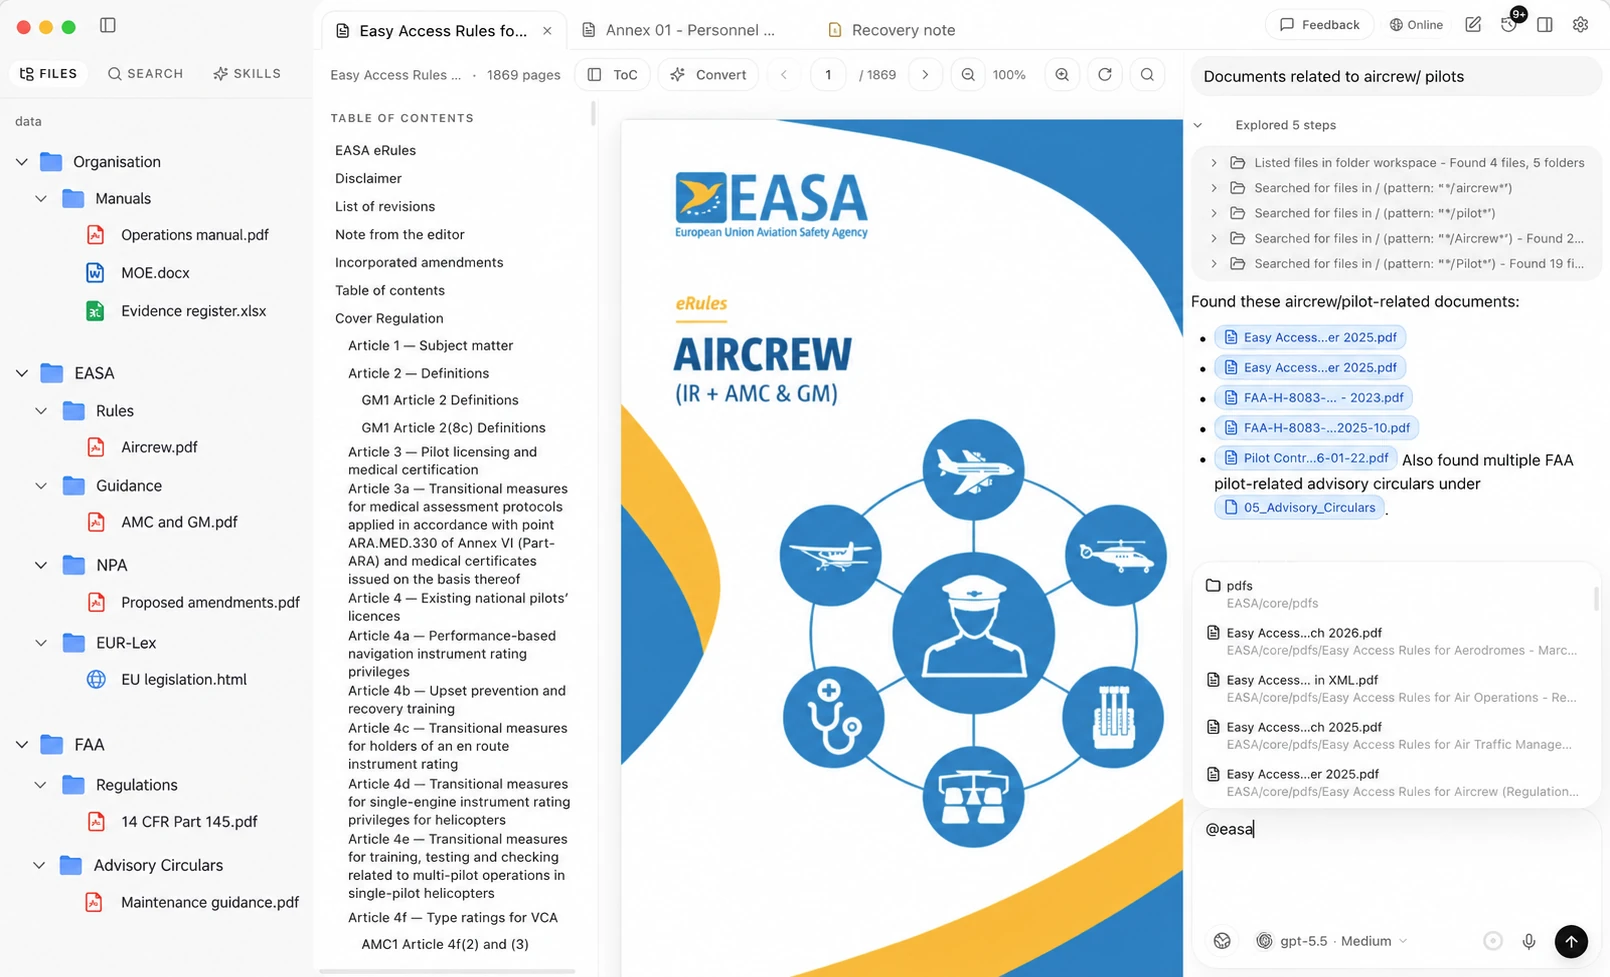Go to previous PDF page
The image size is (1610, 977).
pos(784,74)
